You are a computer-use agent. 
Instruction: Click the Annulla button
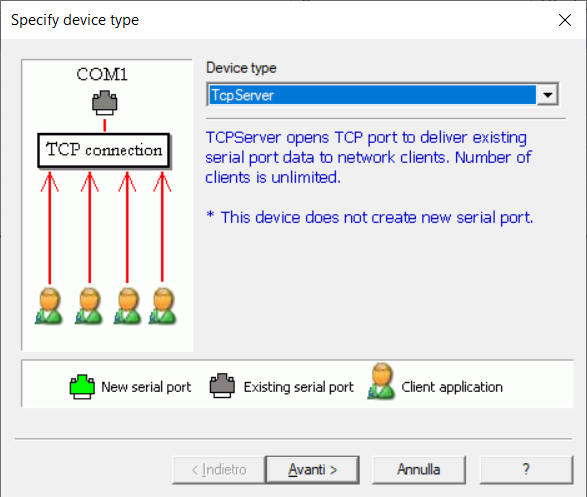click(419, 470)
